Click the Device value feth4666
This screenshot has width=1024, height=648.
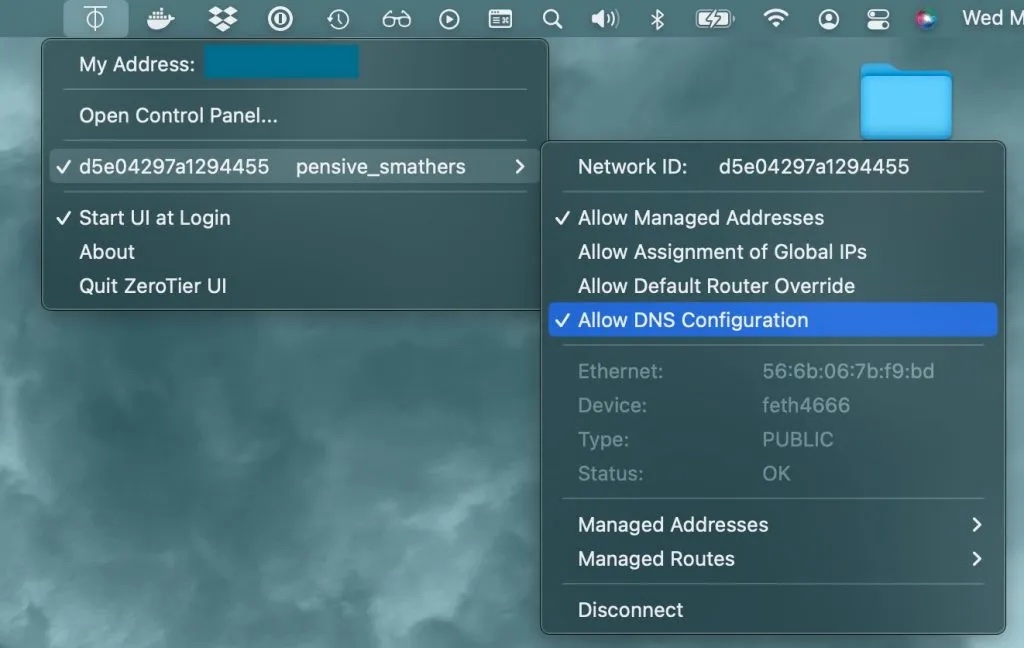806,405
